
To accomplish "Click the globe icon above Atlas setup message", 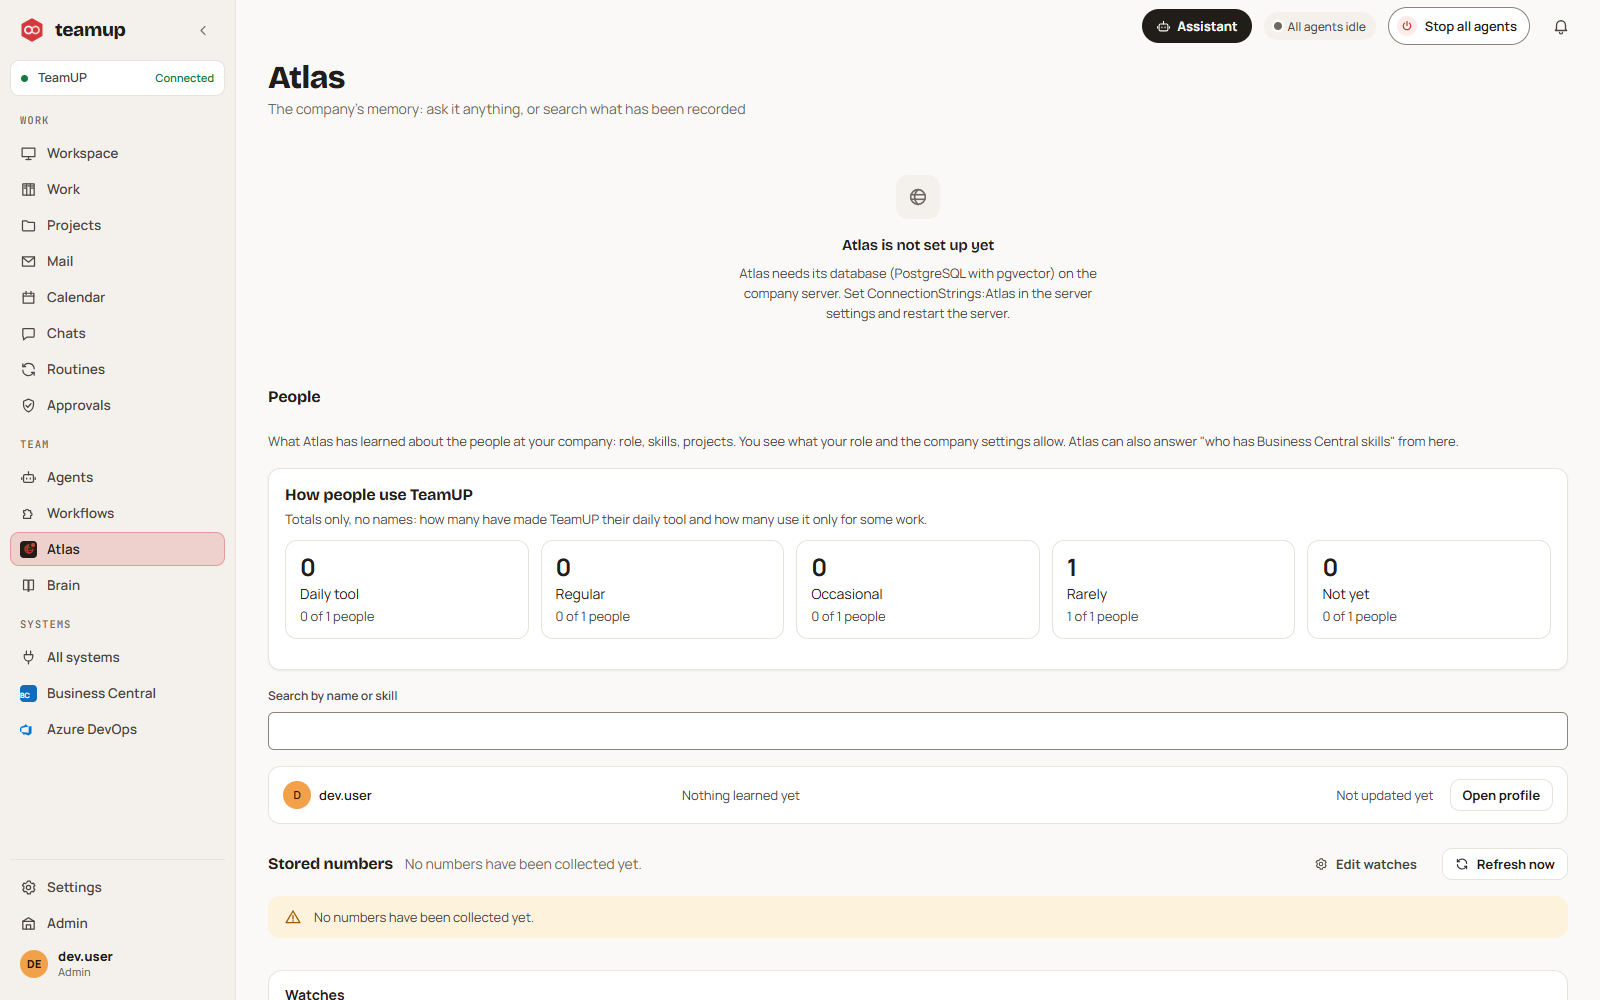I will tap(918, 197).
